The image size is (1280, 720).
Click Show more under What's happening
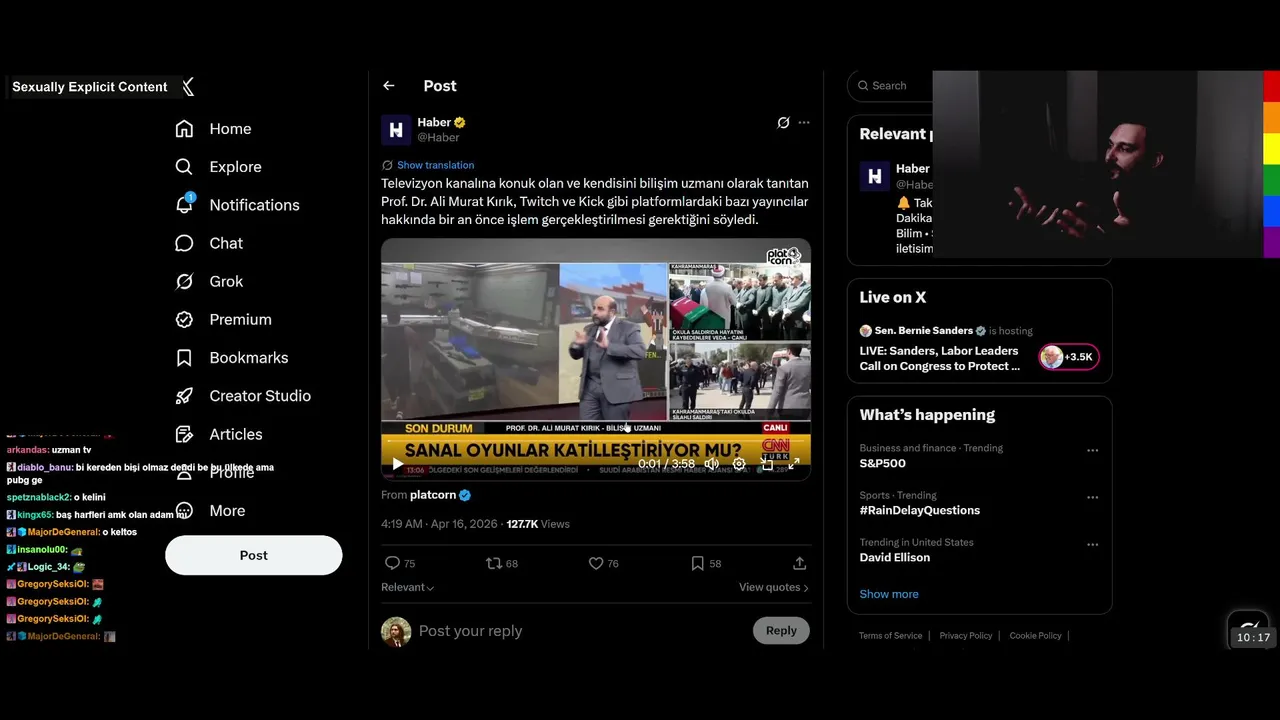click(x=888, y=594)
